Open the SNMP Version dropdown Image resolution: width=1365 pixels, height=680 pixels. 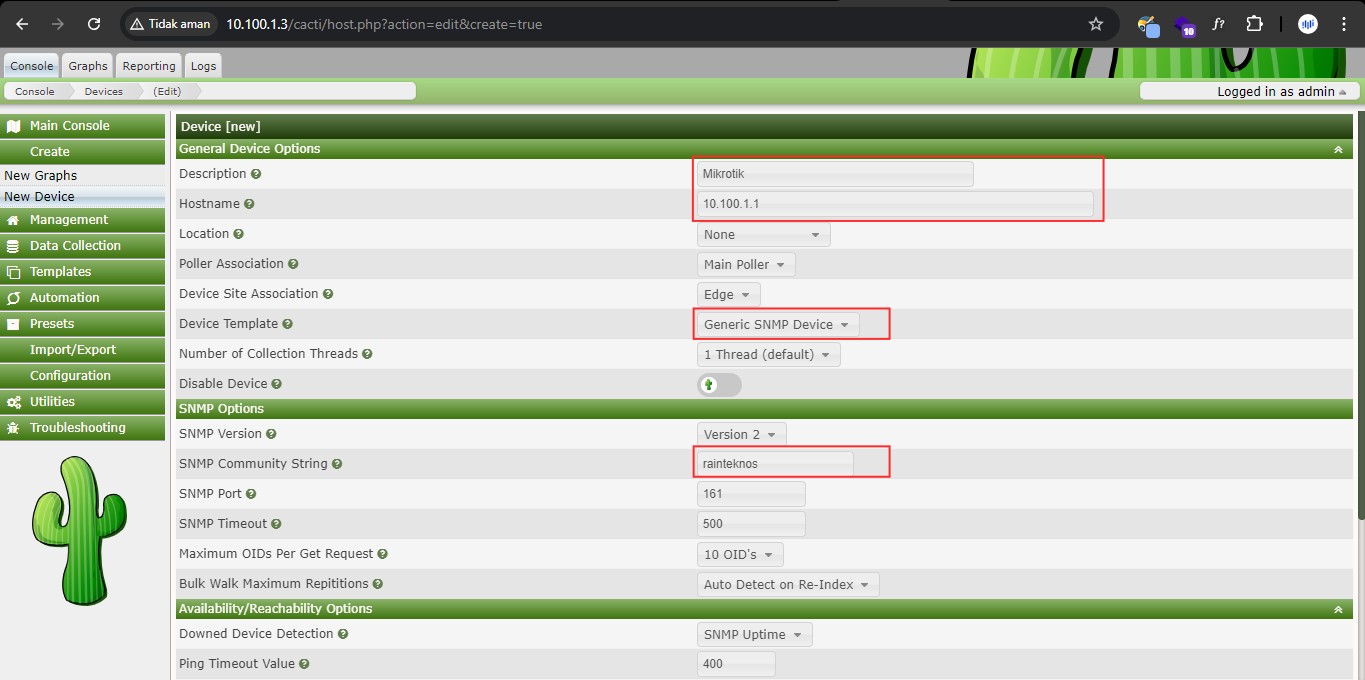741,434
